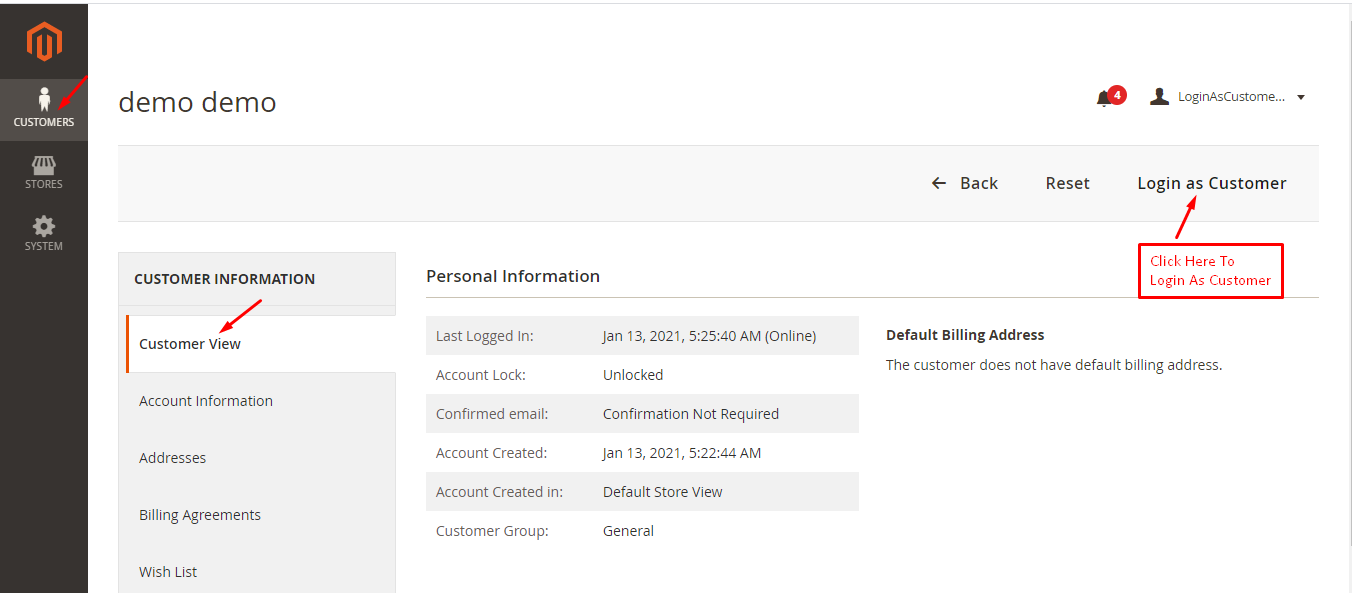The width and height of the screenshot is (1352, 593).
Task: Click the demo demo page title
Action: click(x=197, y=102)
